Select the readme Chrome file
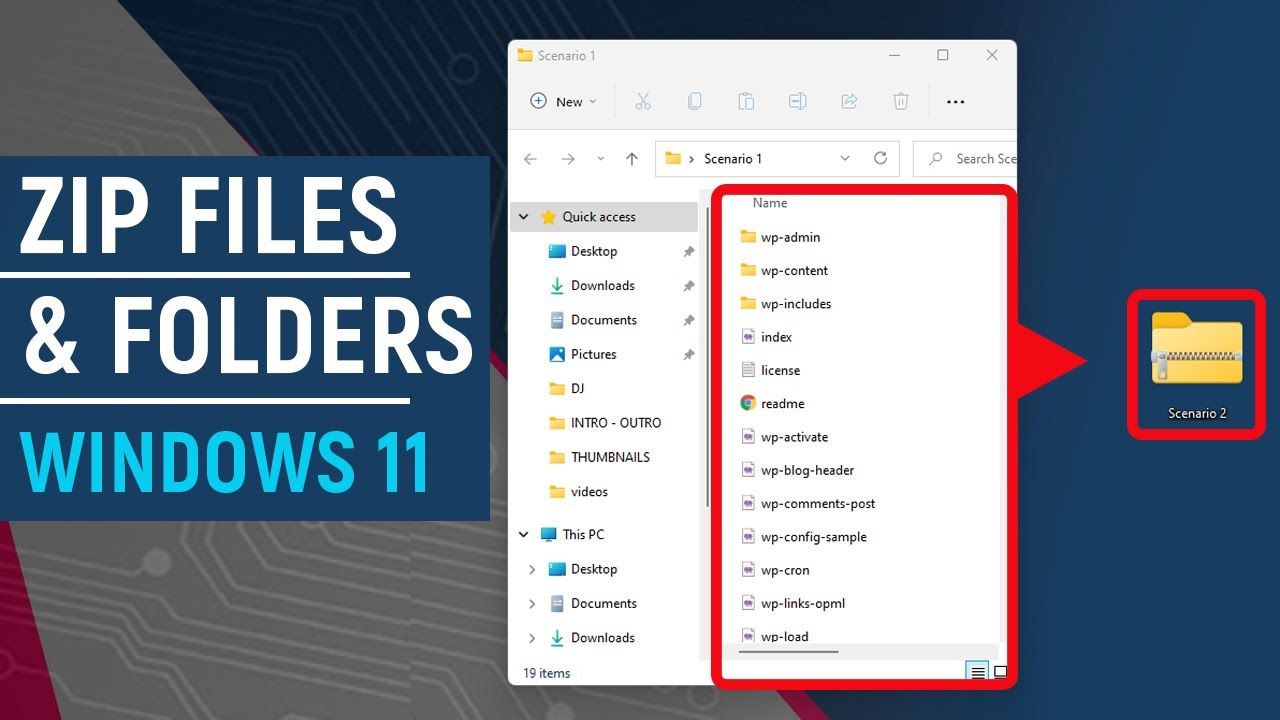Screen dimensions: 1280x720 772,403
